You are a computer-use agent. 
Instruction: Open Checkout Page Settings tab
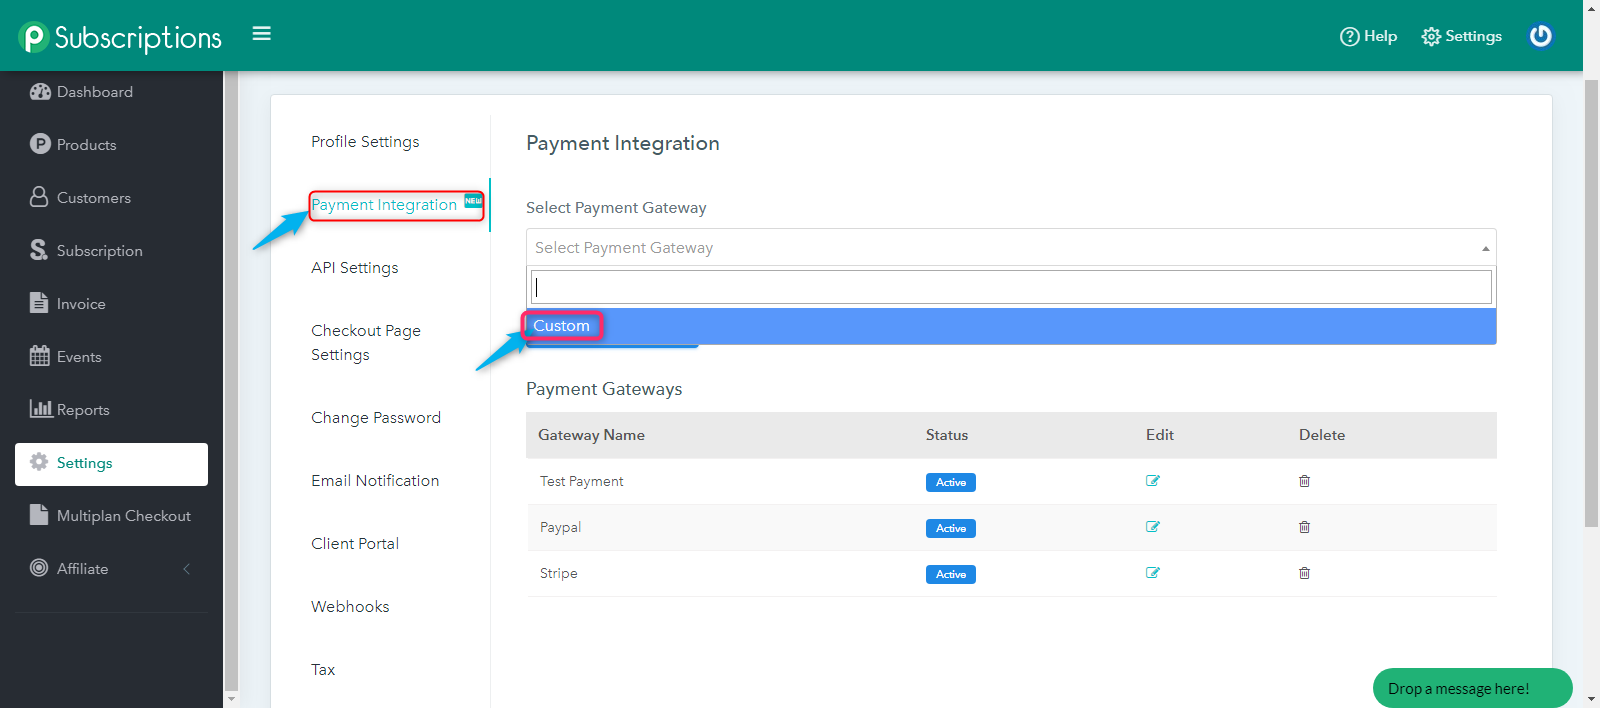[x=366, y=343]
